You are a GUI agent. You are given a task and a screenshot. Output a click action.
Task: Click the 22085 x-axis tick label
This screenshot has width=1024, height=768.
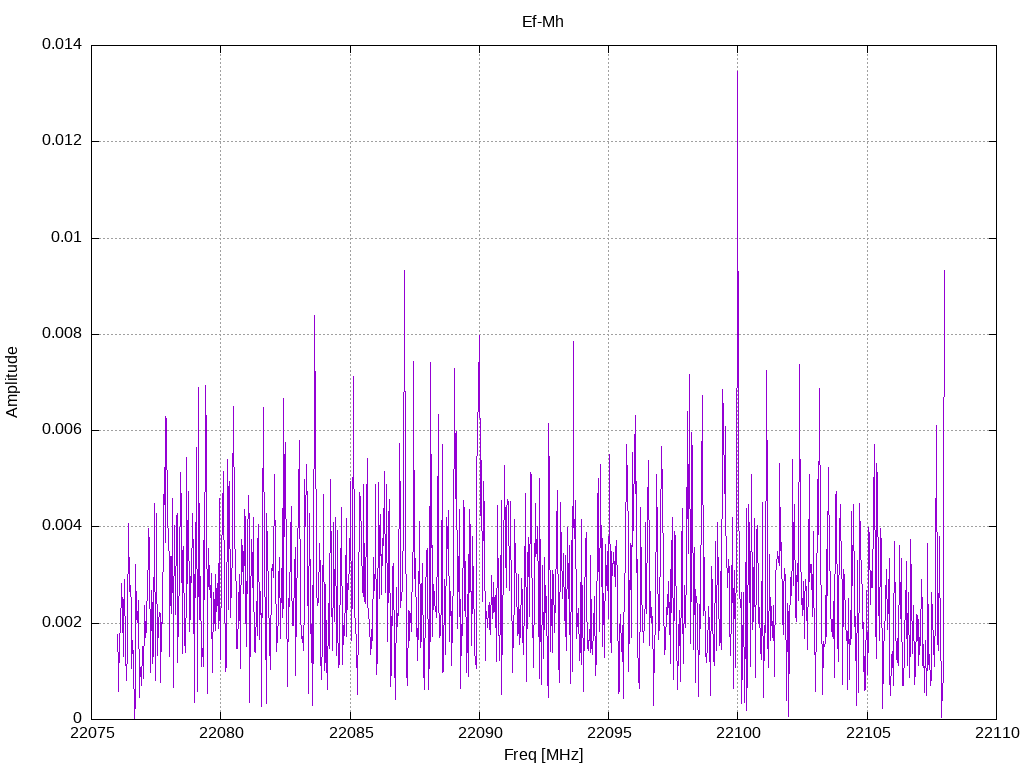(350, 734)
